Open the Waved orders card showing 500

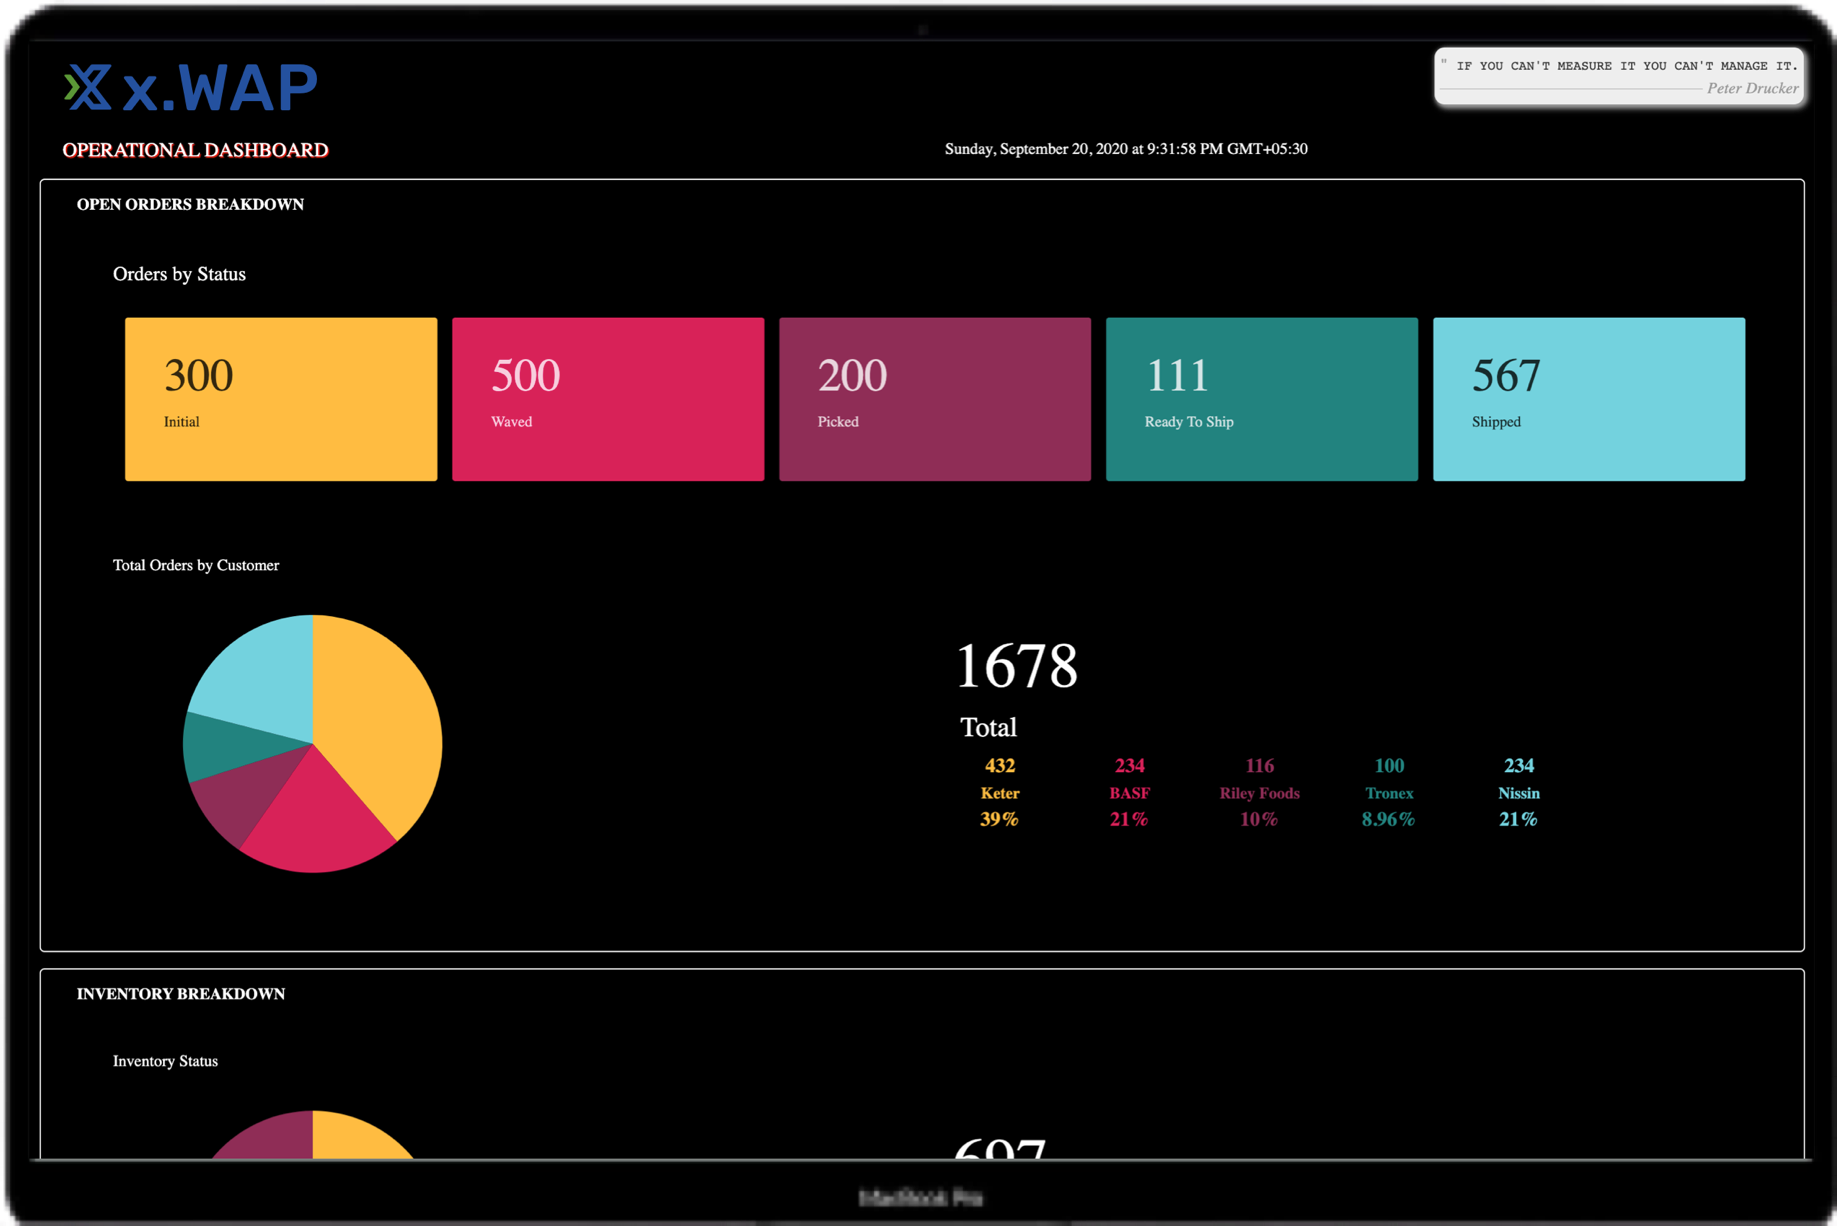pos(608,399)
